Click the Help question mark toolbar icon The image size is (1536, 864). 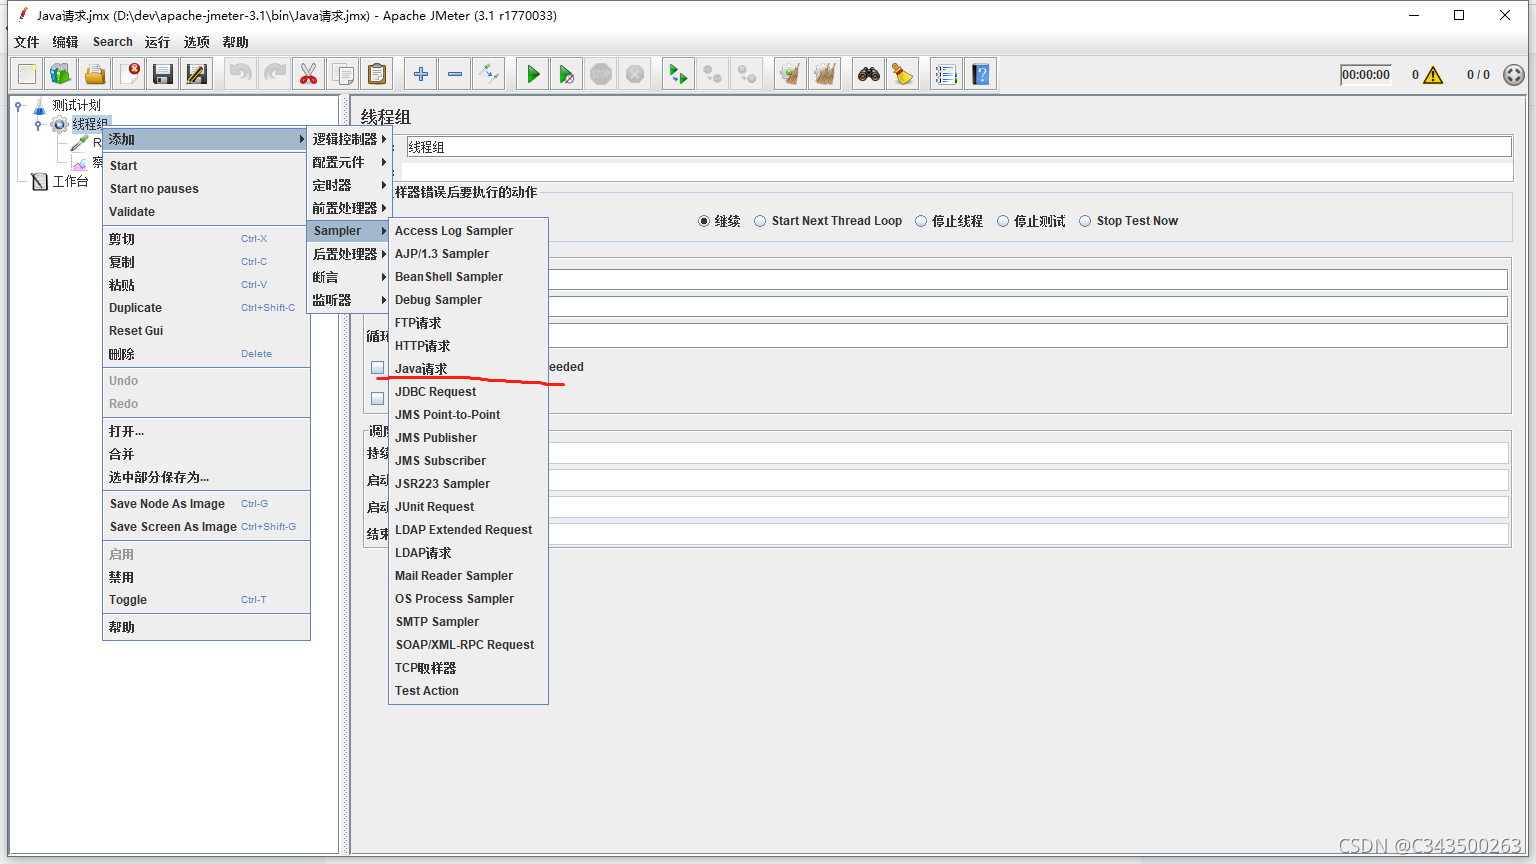click(x=981, y=74)
